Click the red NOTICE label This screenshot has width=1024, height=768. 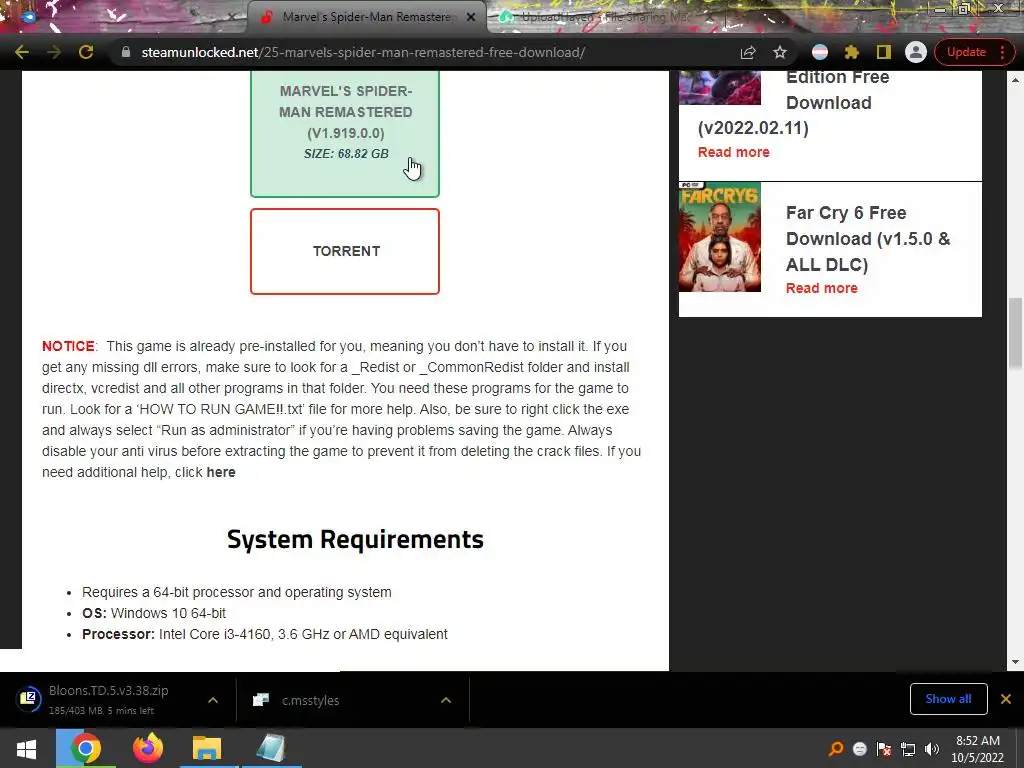click(68, 346)
